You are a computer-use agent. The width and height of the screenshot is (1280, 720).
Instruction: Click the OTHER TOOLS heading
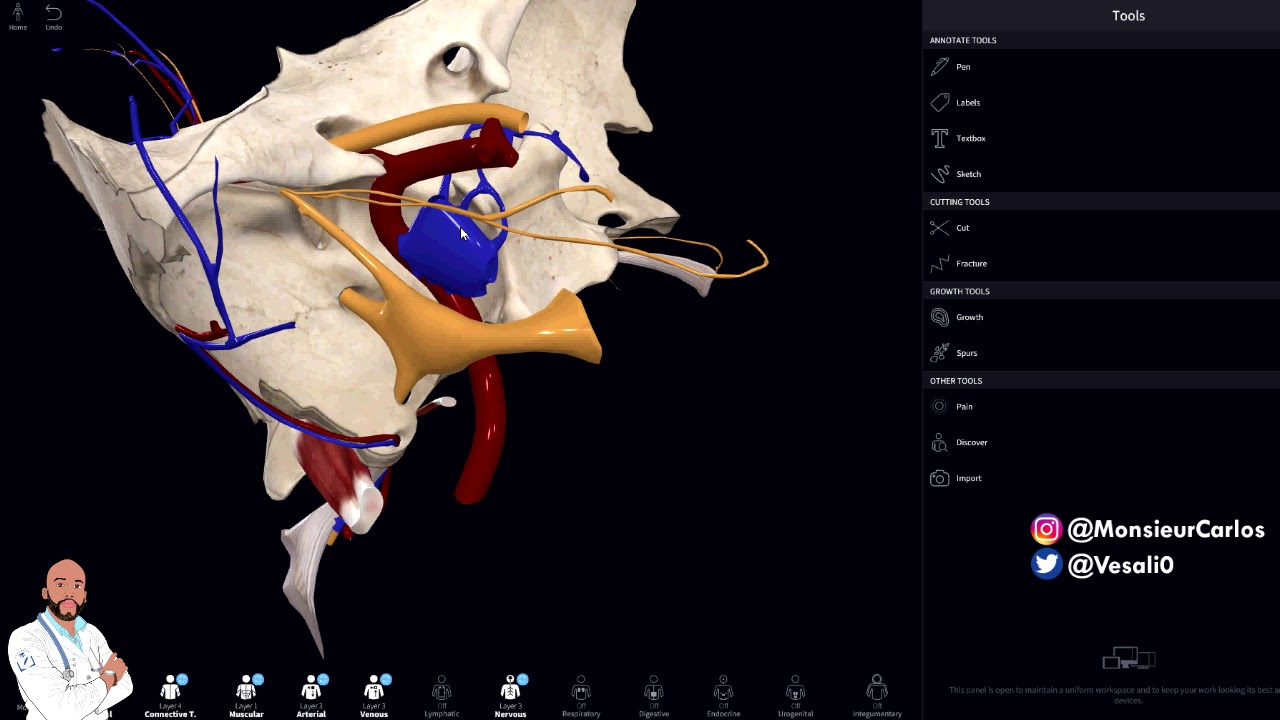coord(956,381)
